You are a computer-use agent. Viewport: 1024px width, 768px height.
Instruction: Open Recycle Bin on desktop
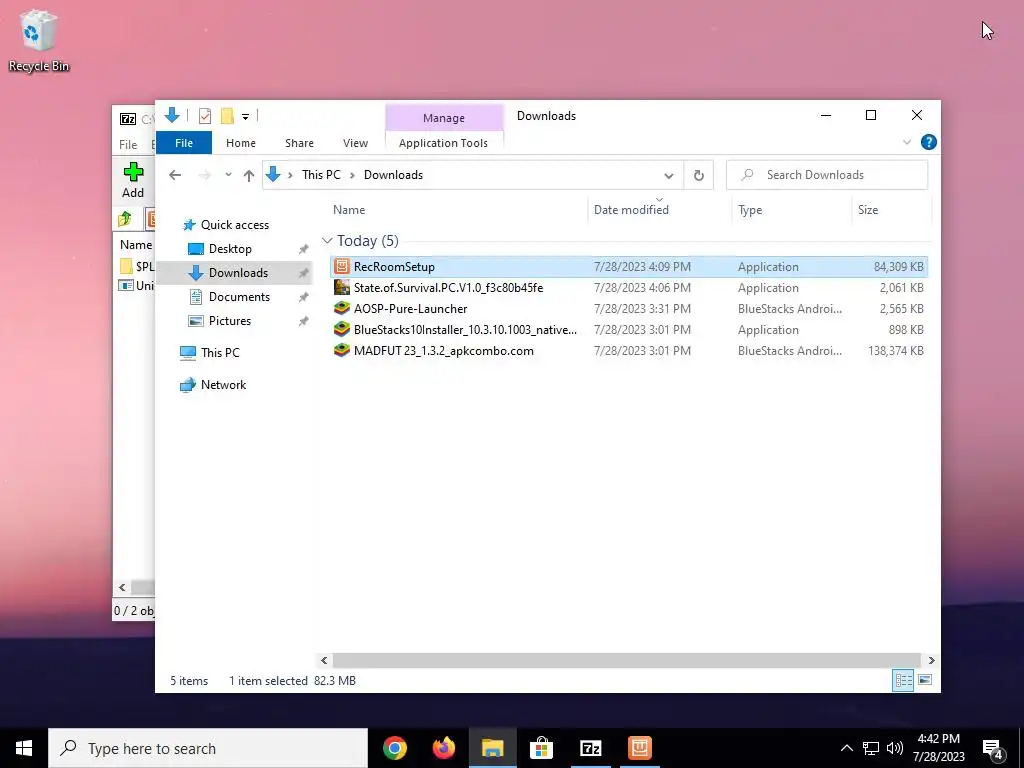39,40
